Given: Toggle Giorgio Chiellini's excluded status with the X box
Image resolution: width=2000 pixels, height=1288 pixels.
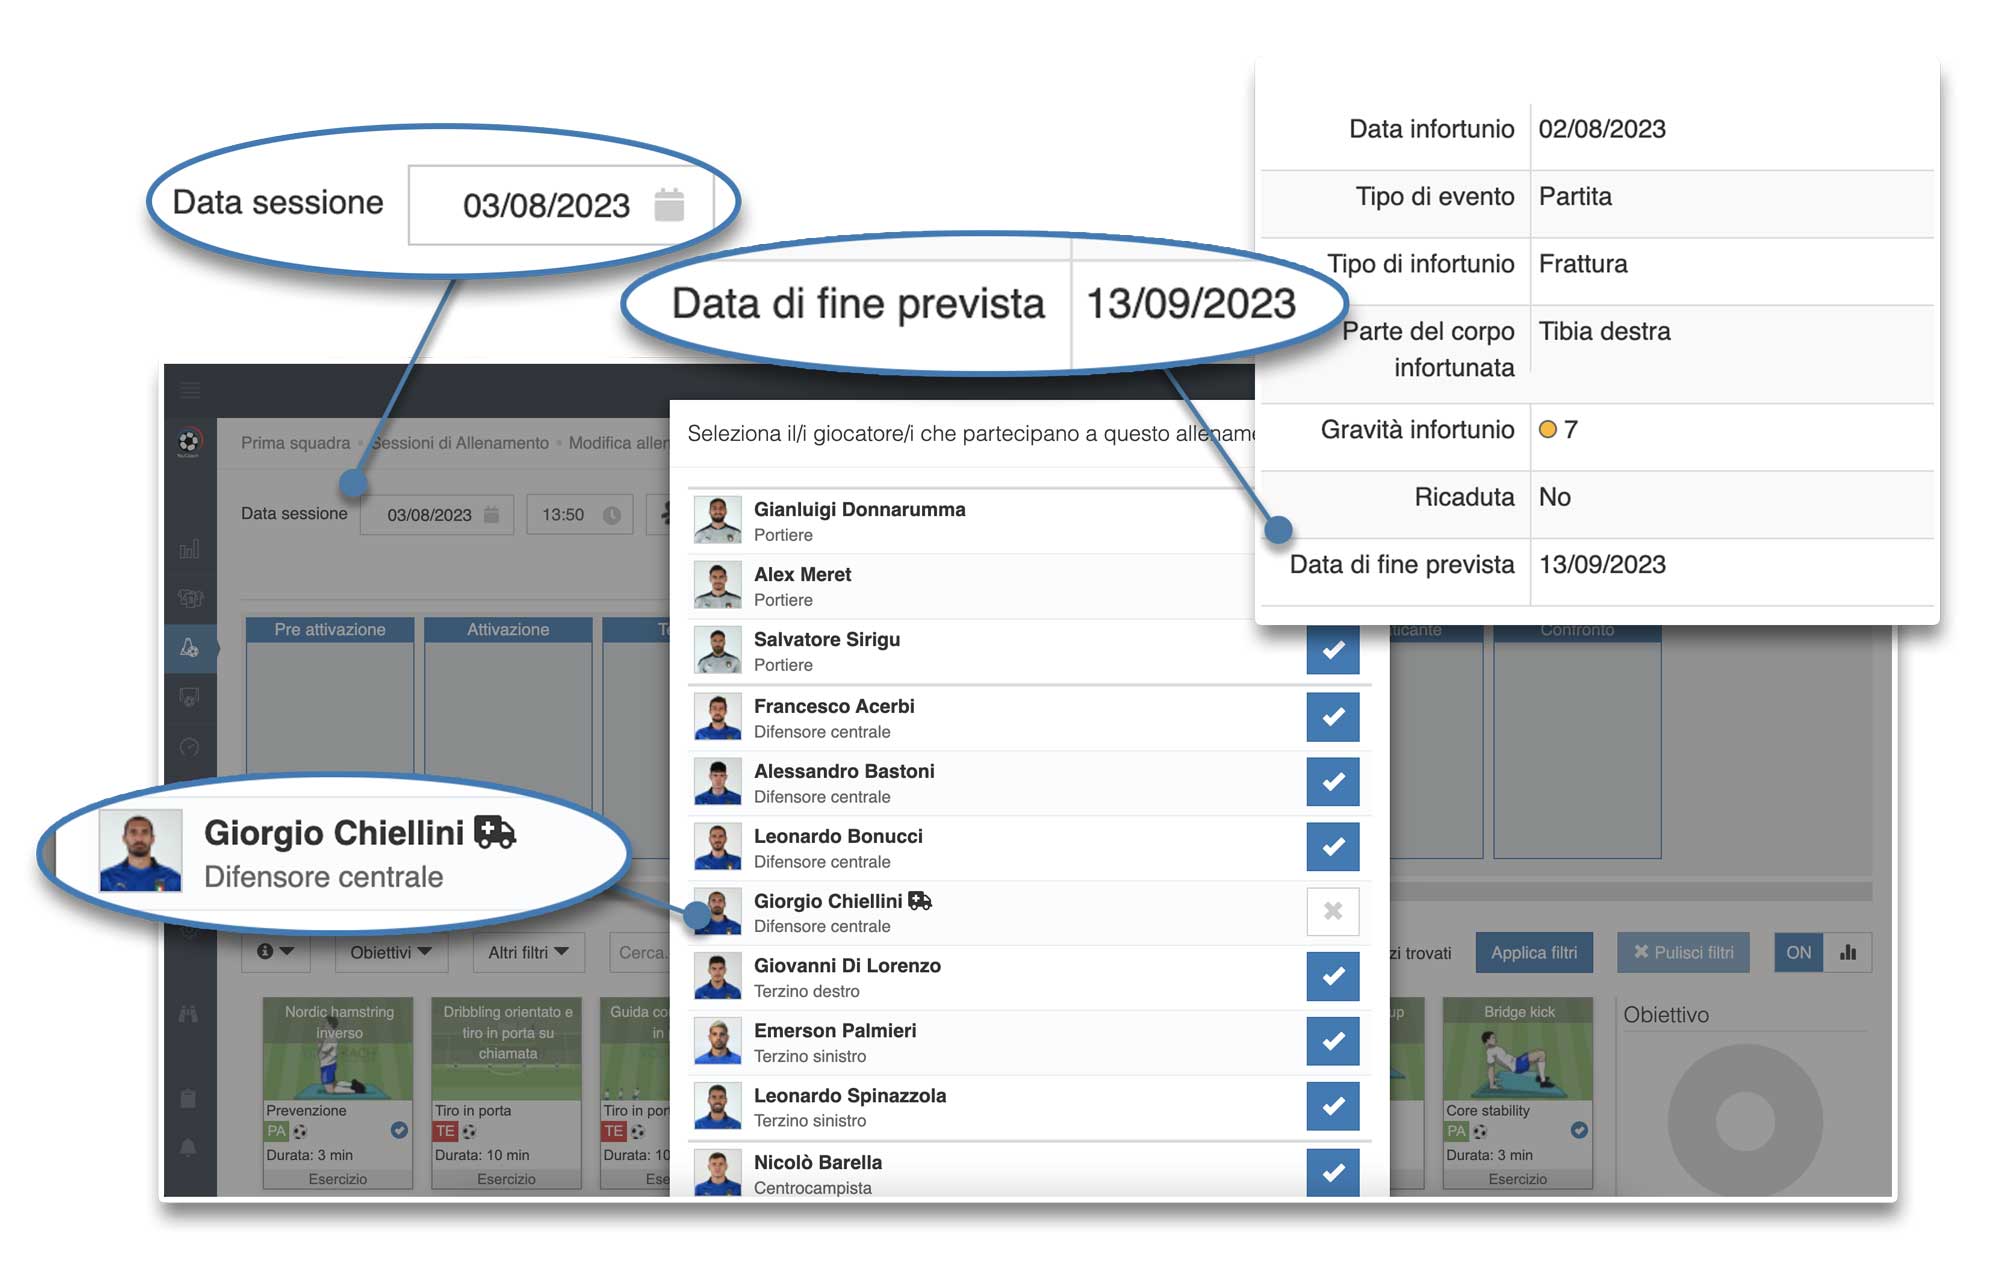Looking at the screenshot, I should tap(1333, 911).
